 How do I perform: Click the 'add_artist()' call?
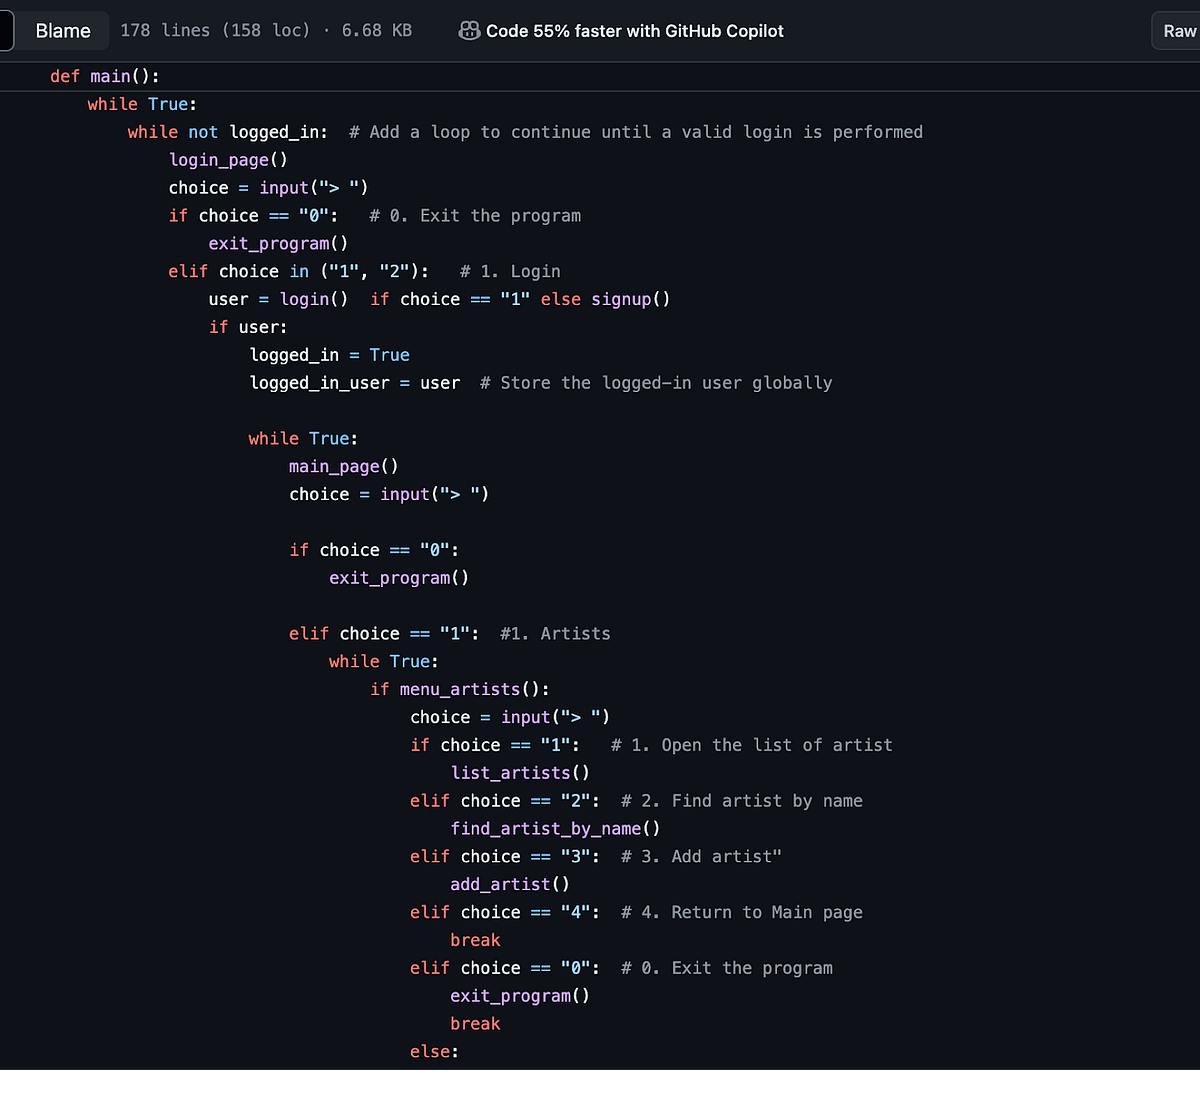[x=510, y=885]
